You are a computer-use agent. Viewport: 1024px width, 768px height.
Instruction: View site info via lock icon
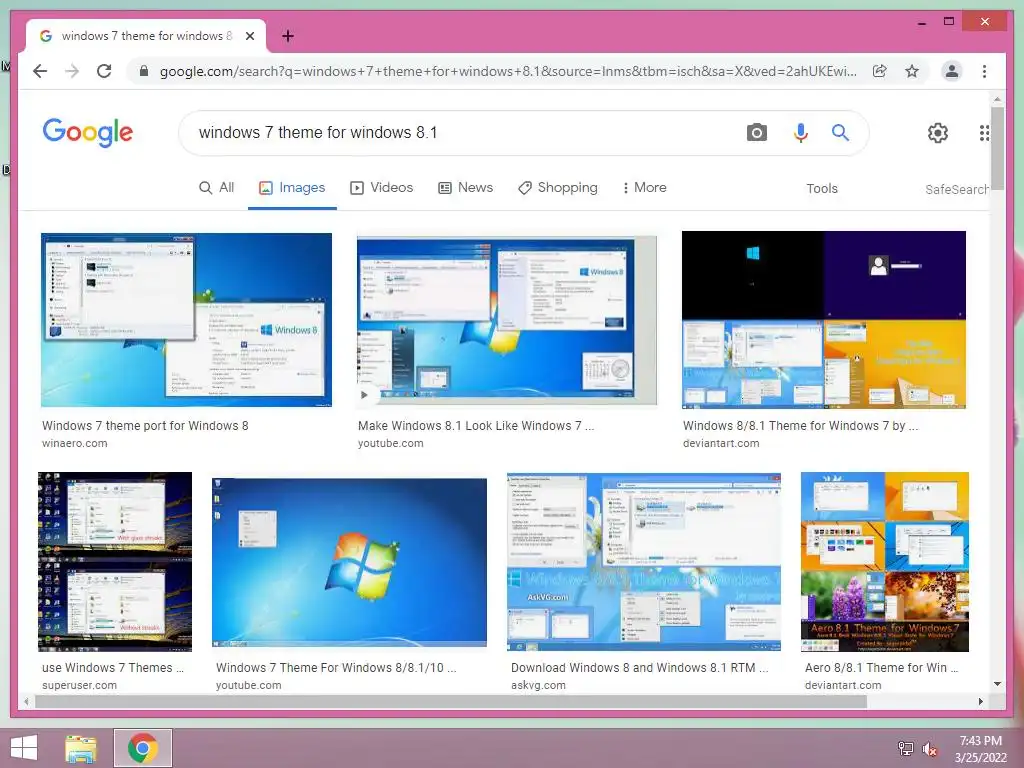coord(144,71)
